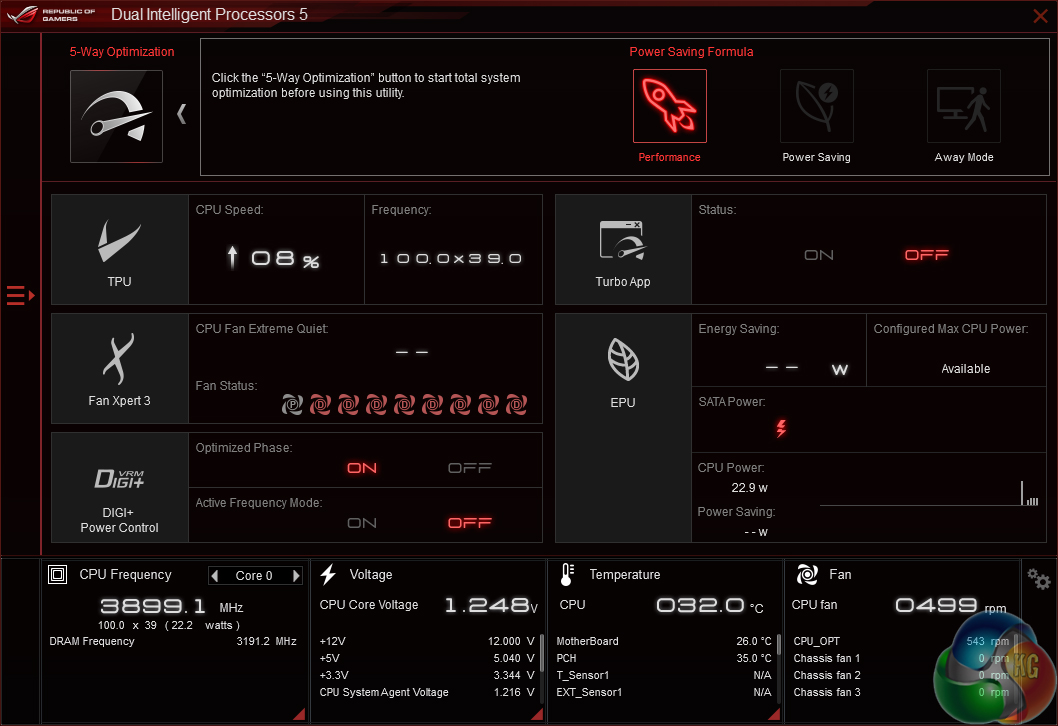Open the EPU energy settings
This screenshot has width=1058, height=726.
(622, 367)
